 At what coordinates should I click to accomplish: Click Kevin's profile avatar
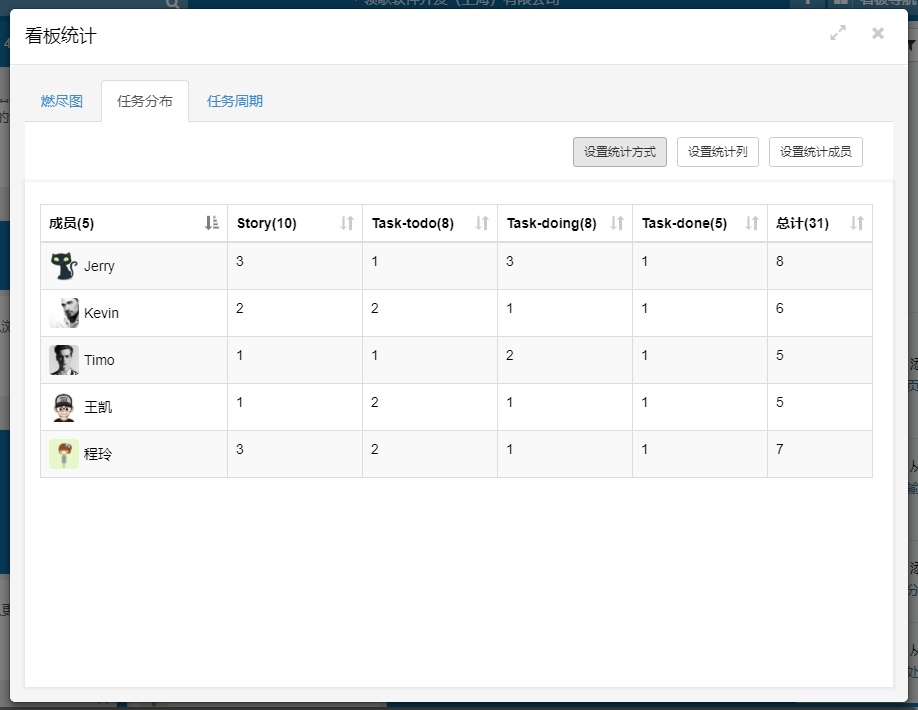click(64, 313)
